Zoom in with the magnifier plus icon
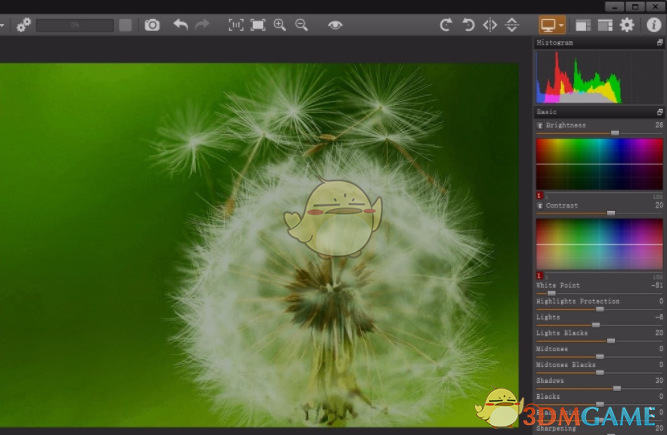The width and height of the screenshot is (667, 435). (x=280, y=25)
